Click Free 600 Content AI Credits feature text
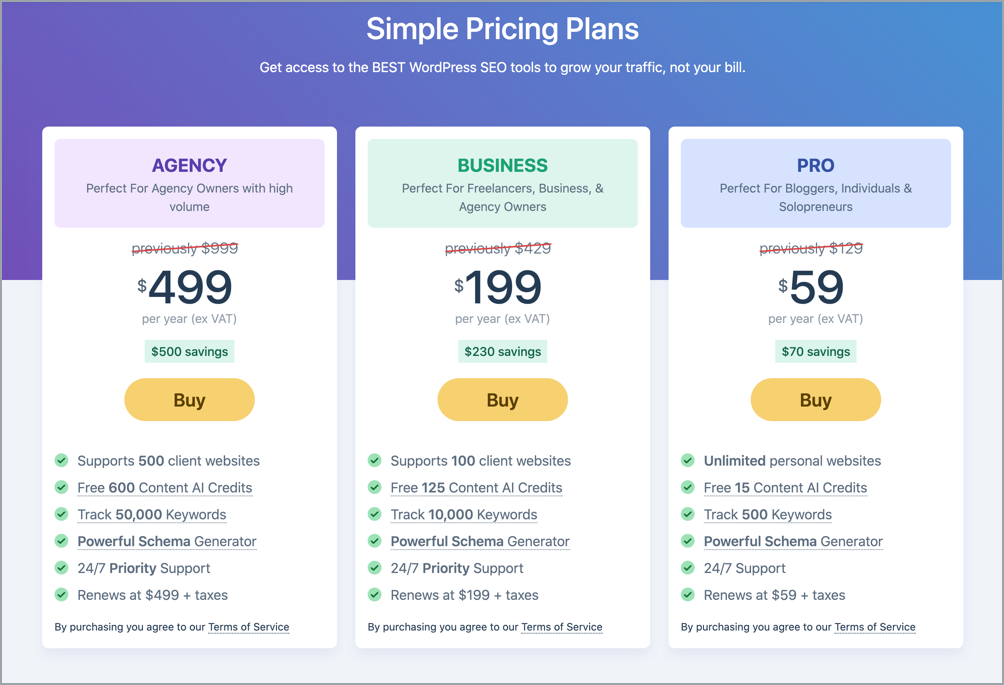This screenshot has width=1004, height=685. pos(165,488)
